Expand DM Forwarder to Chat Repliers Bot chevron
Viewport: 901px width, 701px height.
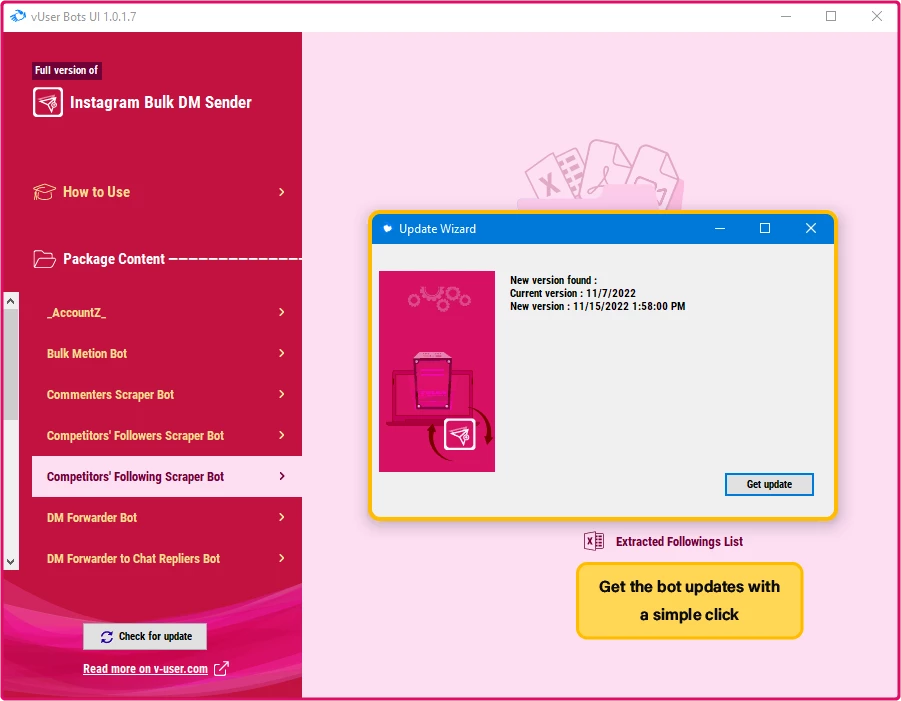pyautogui.click(x=282, y=558)
